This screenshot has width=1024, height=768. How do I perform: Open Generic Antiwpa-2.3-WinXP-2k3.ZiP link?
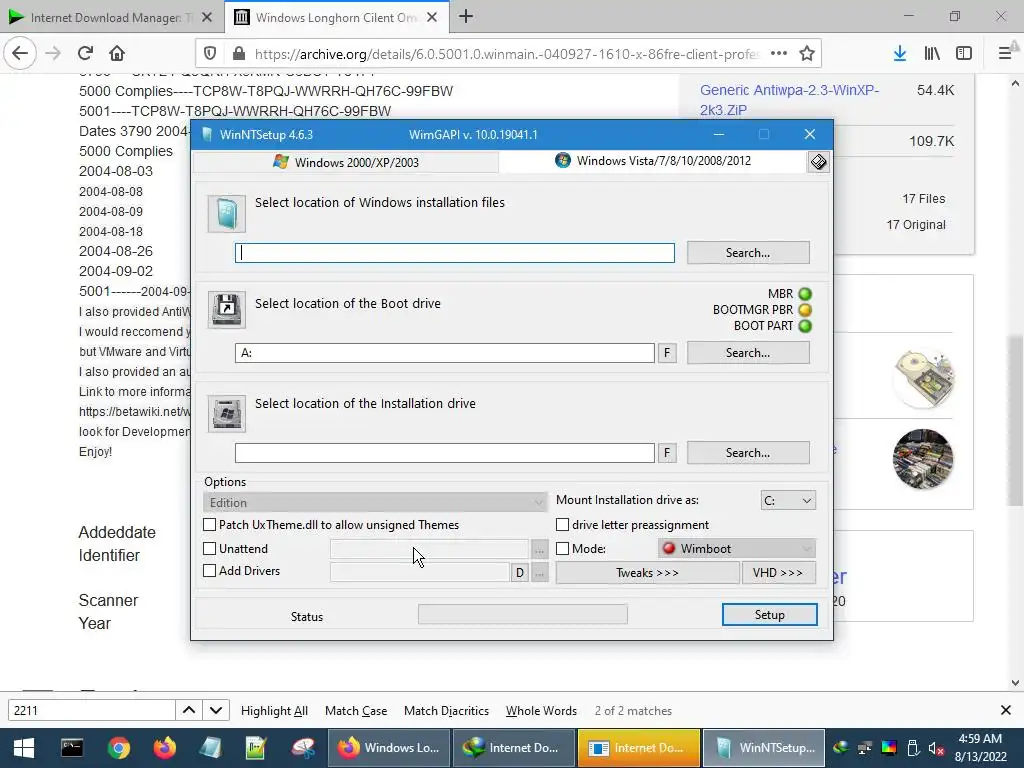coord(790,100)
